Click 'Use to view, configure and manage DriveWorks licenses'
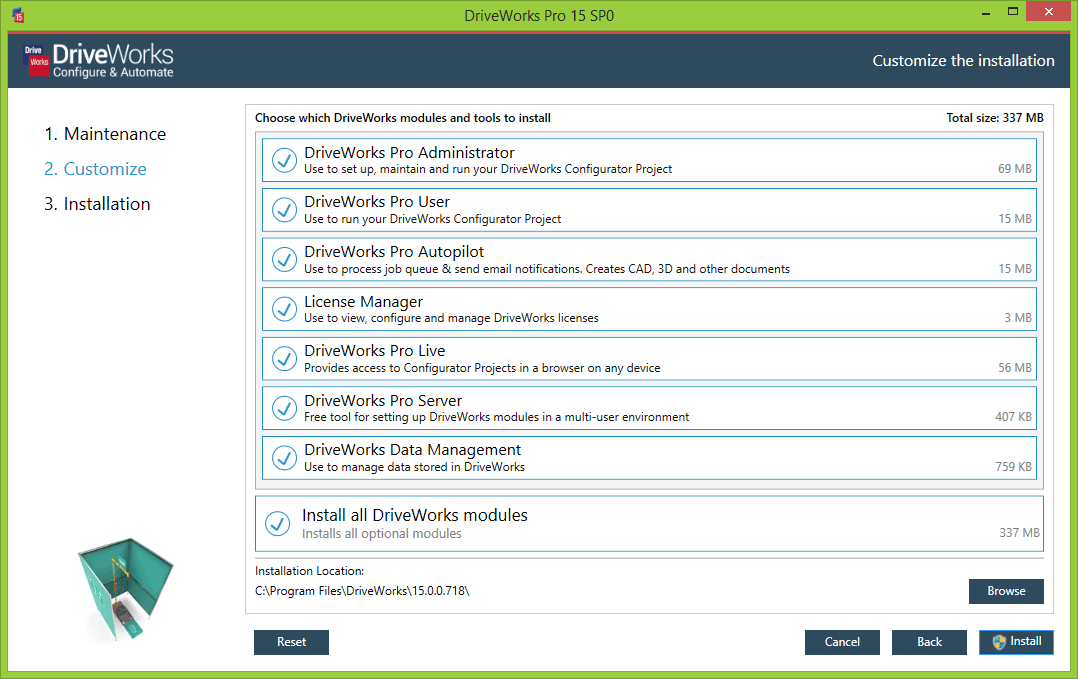Image resolution: width=1078 pixels, height=679 pixels. (x=452, y=318)
